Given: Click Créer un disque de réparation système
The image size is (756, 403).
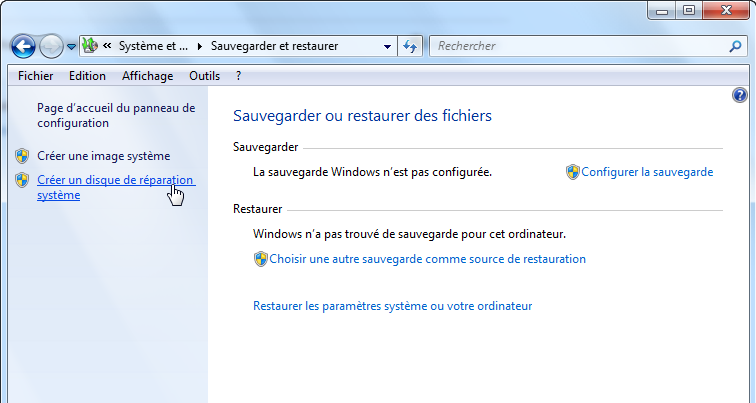Looking at the screenshot, I should pos(115,180).
